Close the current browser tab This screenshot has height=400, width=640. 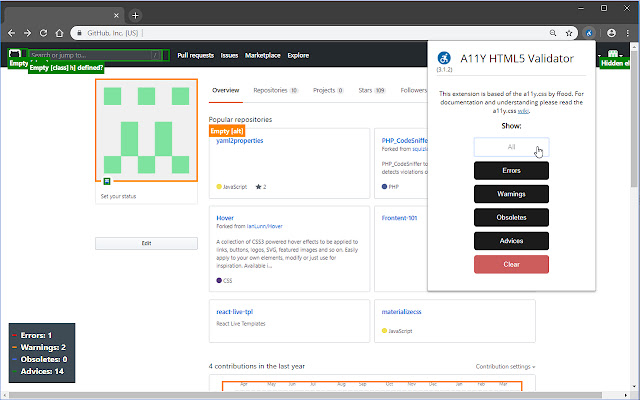116,16
